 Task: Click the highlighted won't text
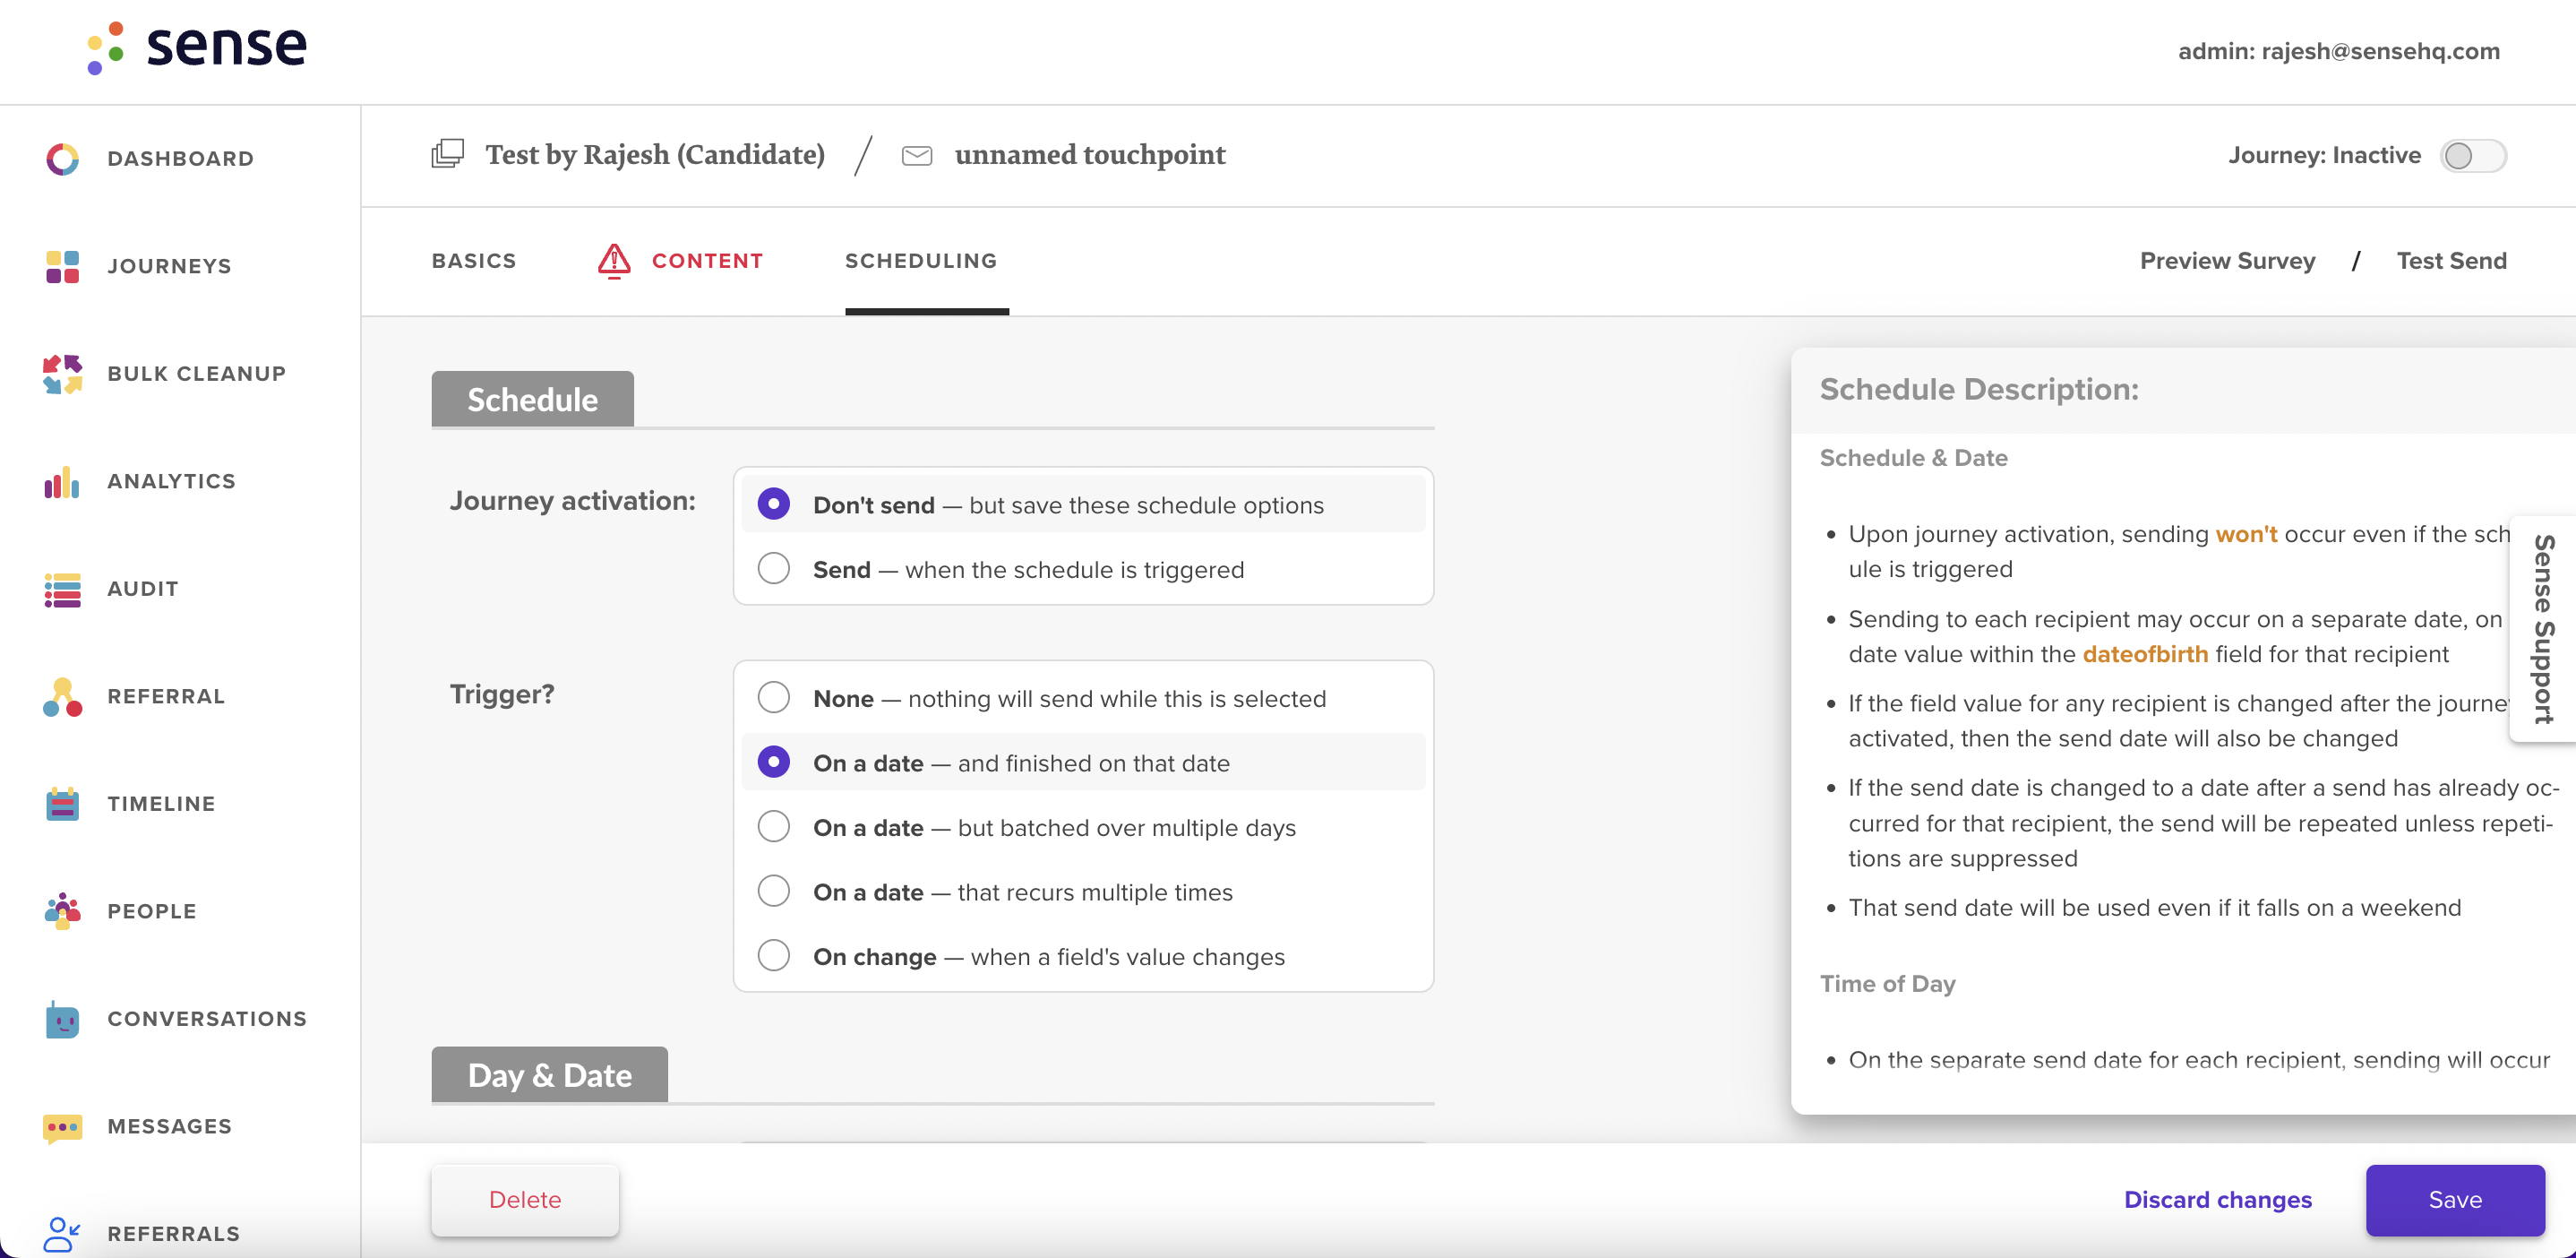(x=2246, y=534)
